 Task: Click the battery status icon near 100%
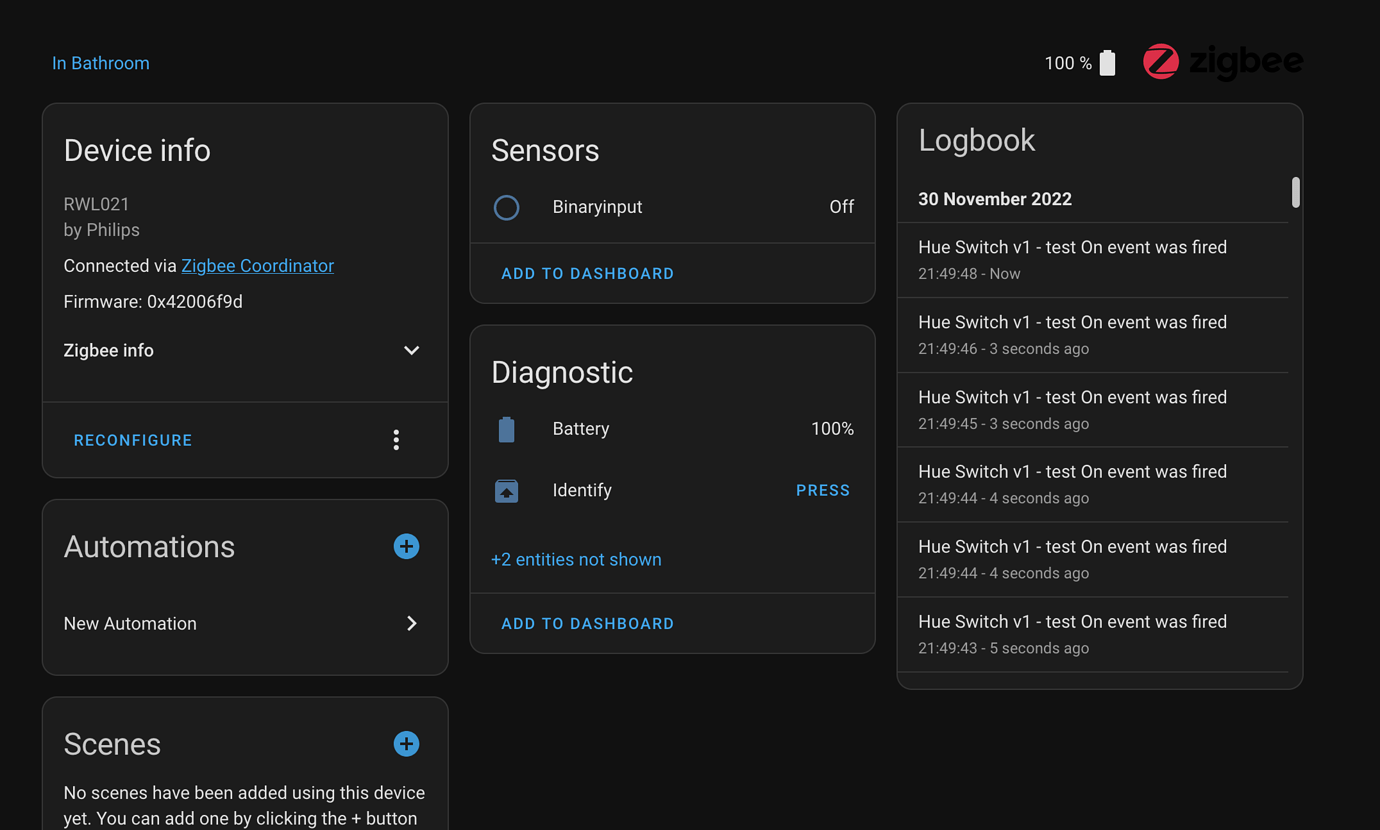click(1107, 62)
